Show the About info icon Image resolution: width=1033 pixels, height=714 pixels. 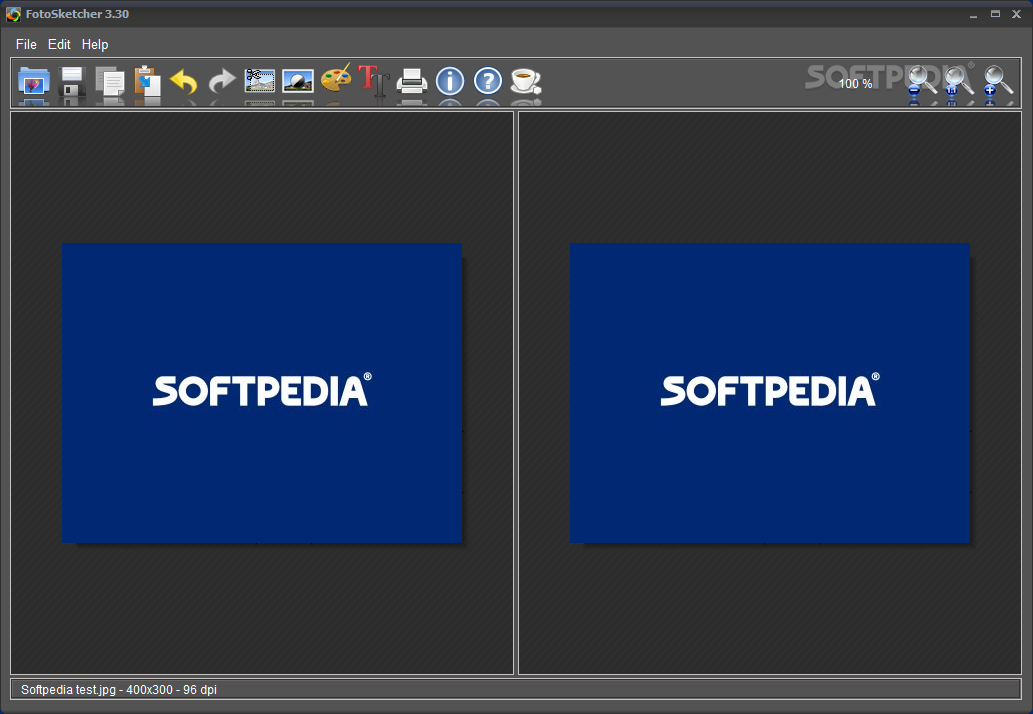[x=450, y=82]
